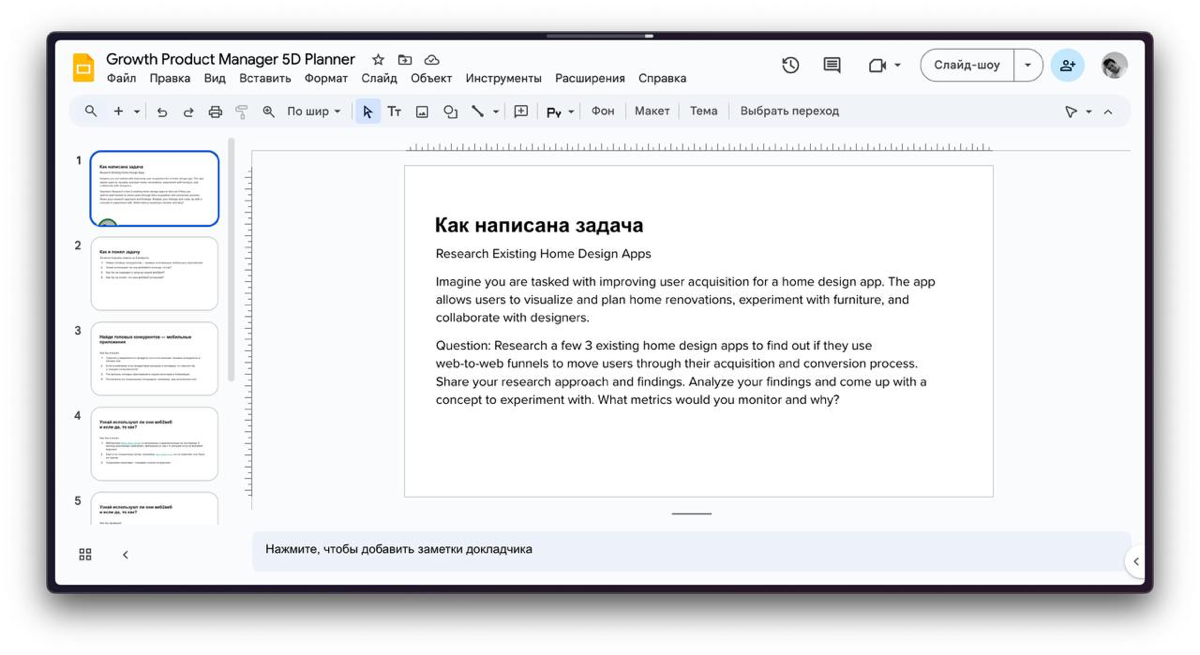Collapse the filmstrip with left chevron

pos(125,554)
